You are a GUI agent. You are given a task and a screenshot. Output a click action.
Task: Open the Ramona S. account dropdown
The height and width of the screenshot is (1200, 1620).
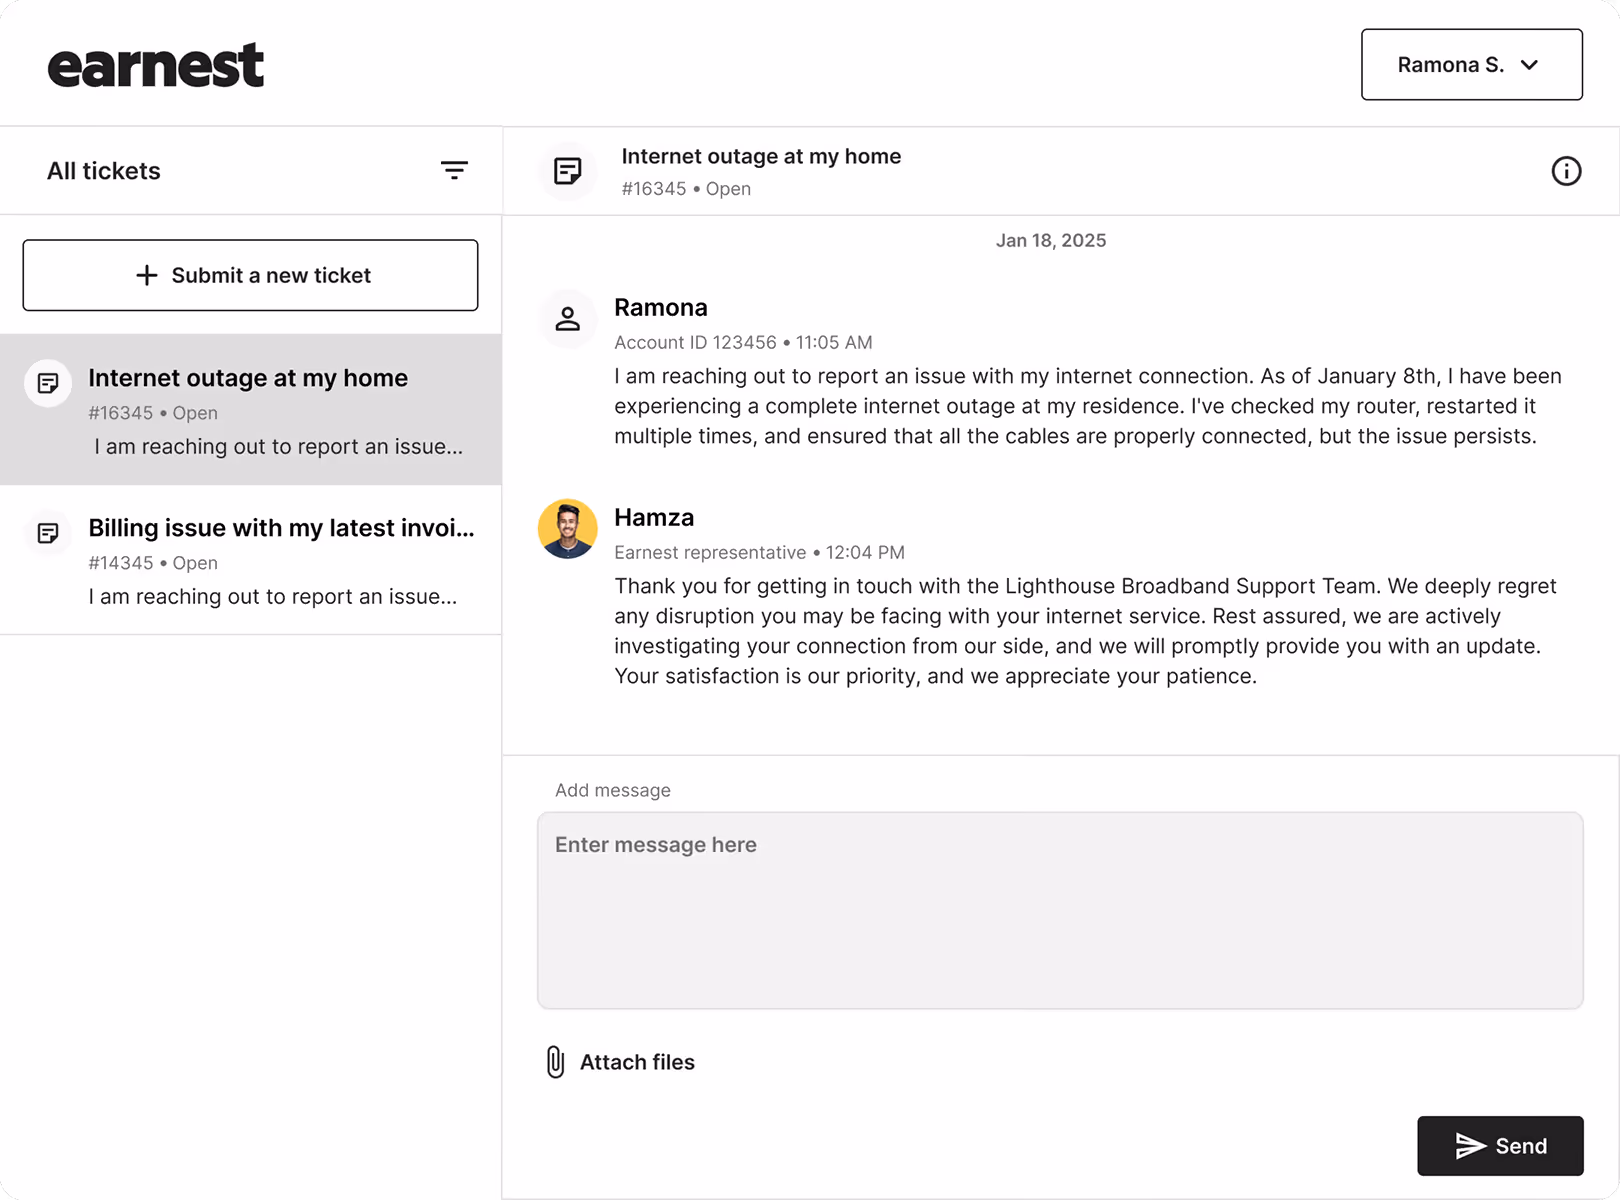1471,65
